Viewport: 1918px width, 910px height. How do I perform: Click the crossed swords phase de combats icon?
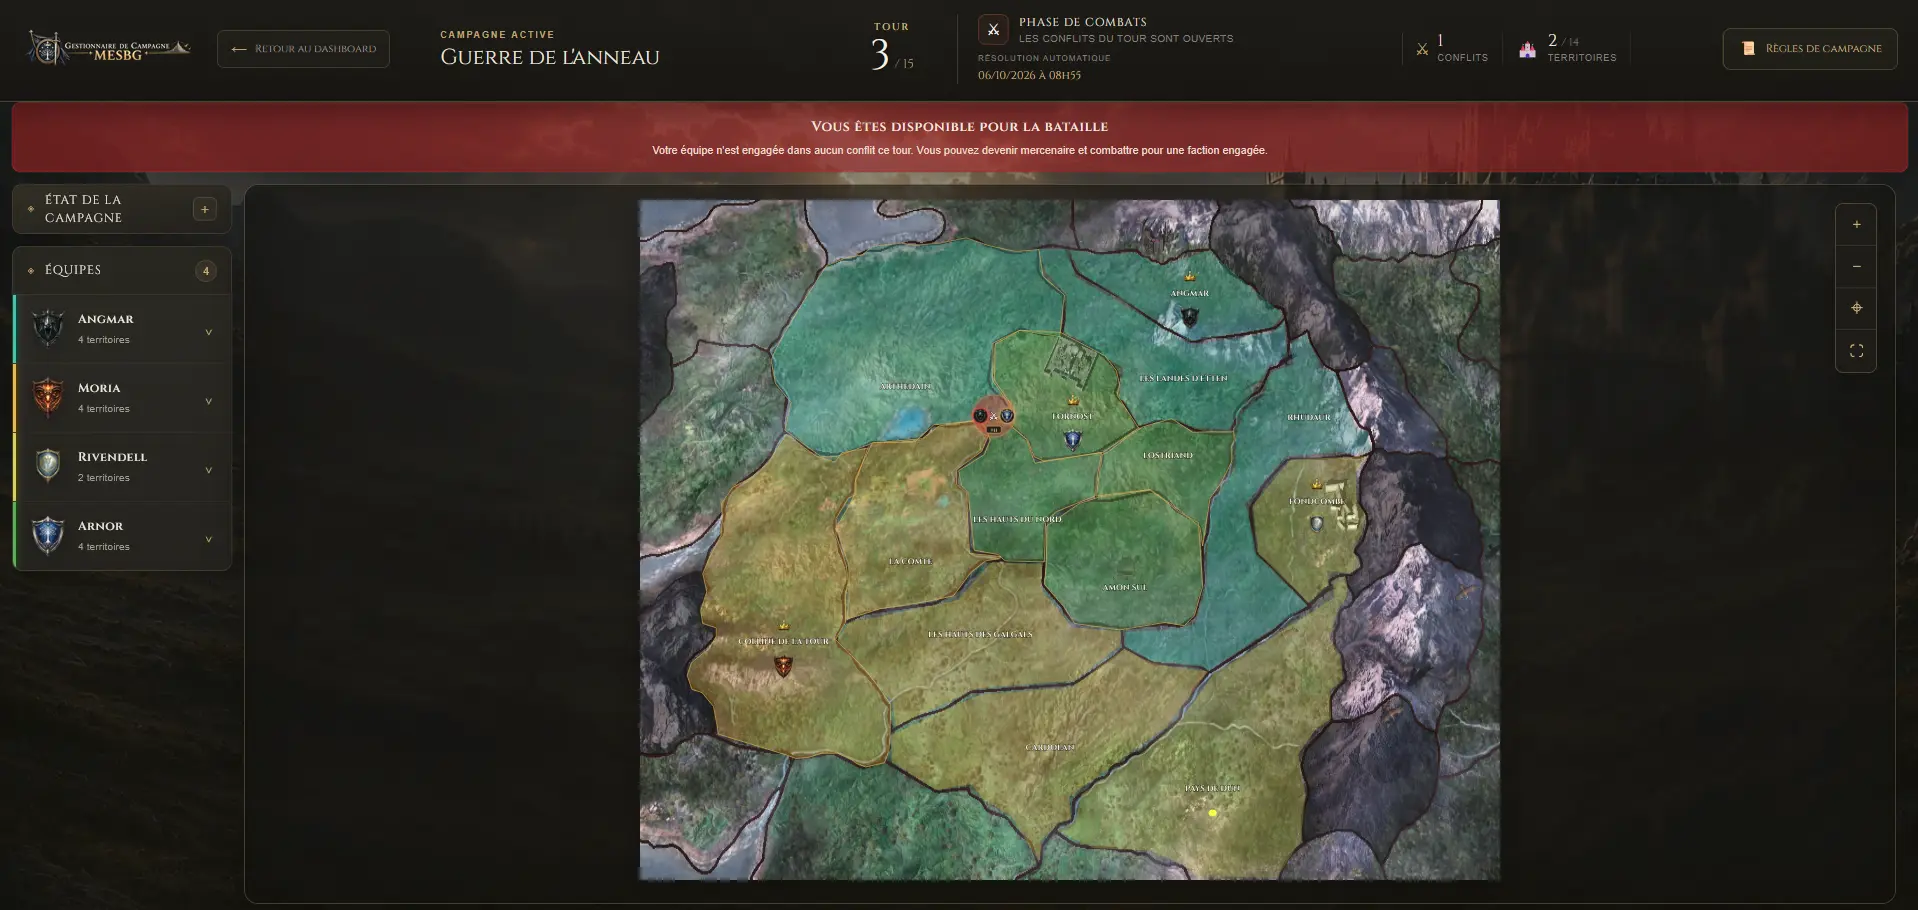pos(993,30)
